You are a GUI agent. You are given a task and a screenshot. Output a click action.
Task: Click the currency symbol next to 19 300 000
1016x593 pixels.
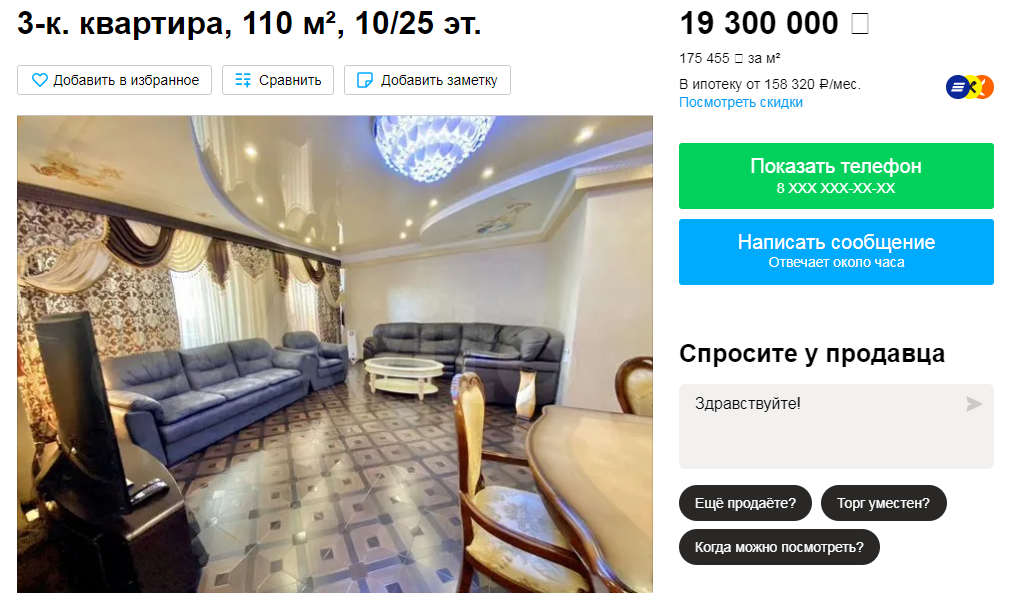[x=860, y=24]
